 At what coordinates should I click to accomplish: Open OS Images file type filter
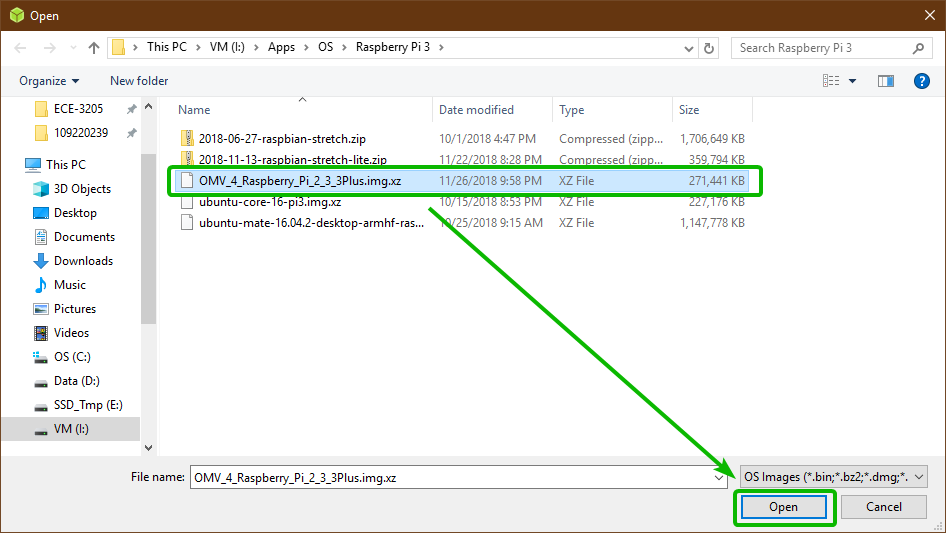[x=833, y=477]
